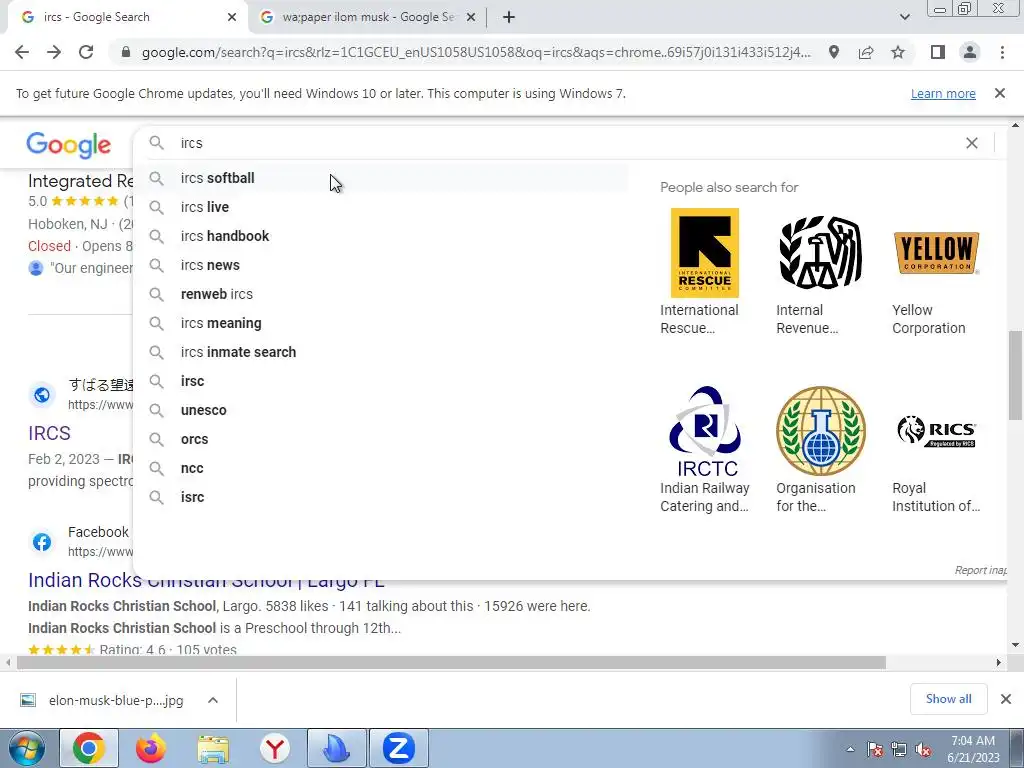Image resolution: width=1024 pixels, height=768 pixels.
Task: Click the muted volume tray icon
Action: point(923,749)
